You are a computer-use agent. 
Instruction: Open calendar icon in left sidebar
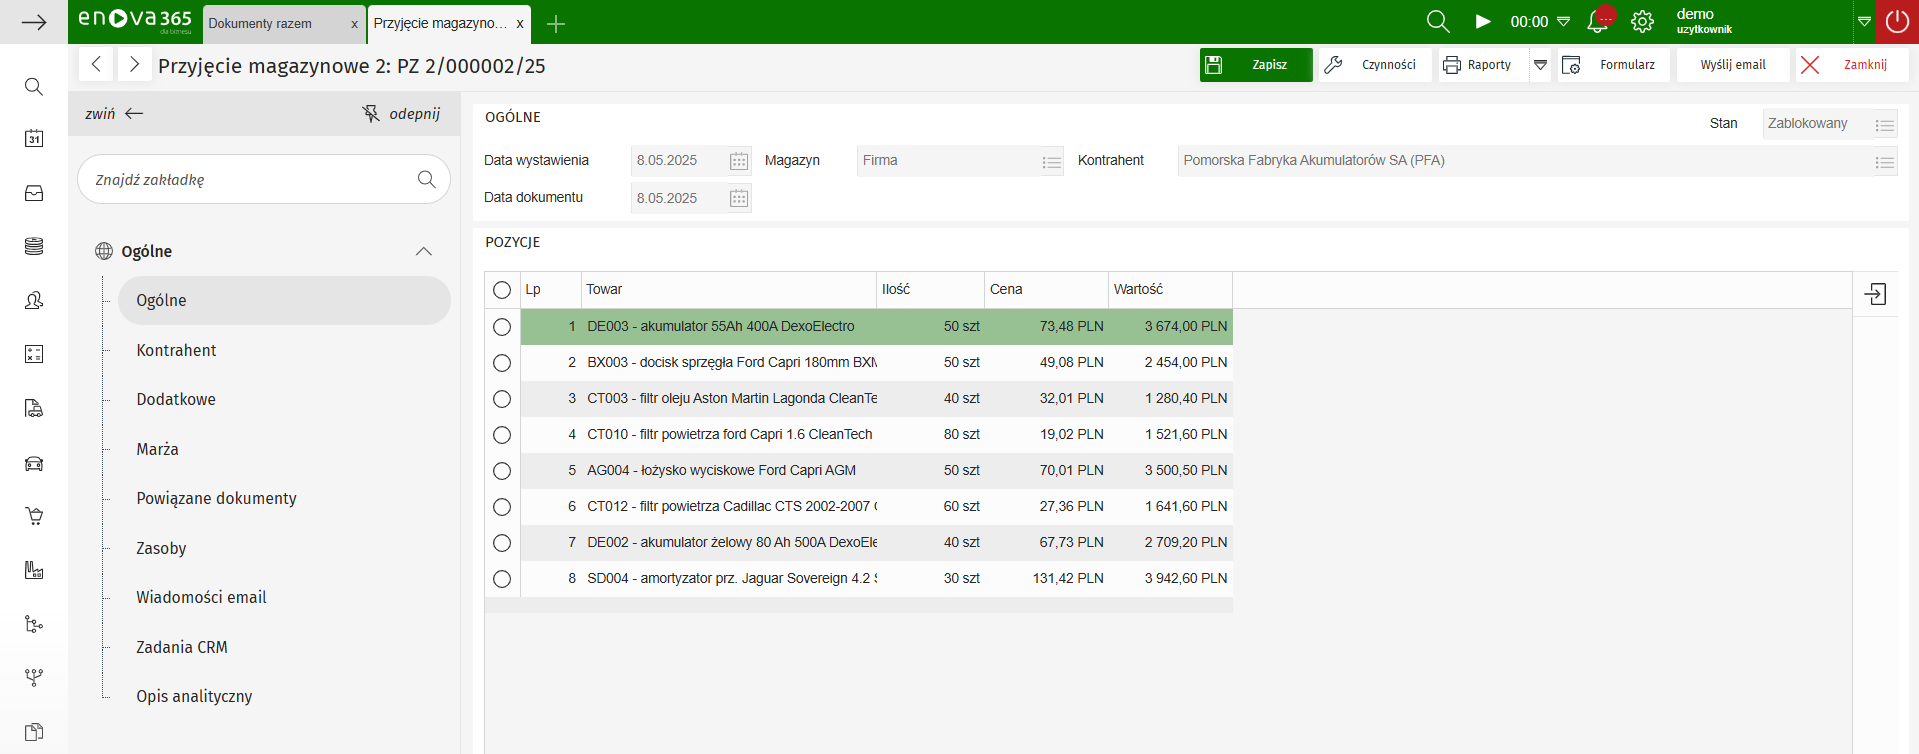pyautogui.click(x=34, y=139)
